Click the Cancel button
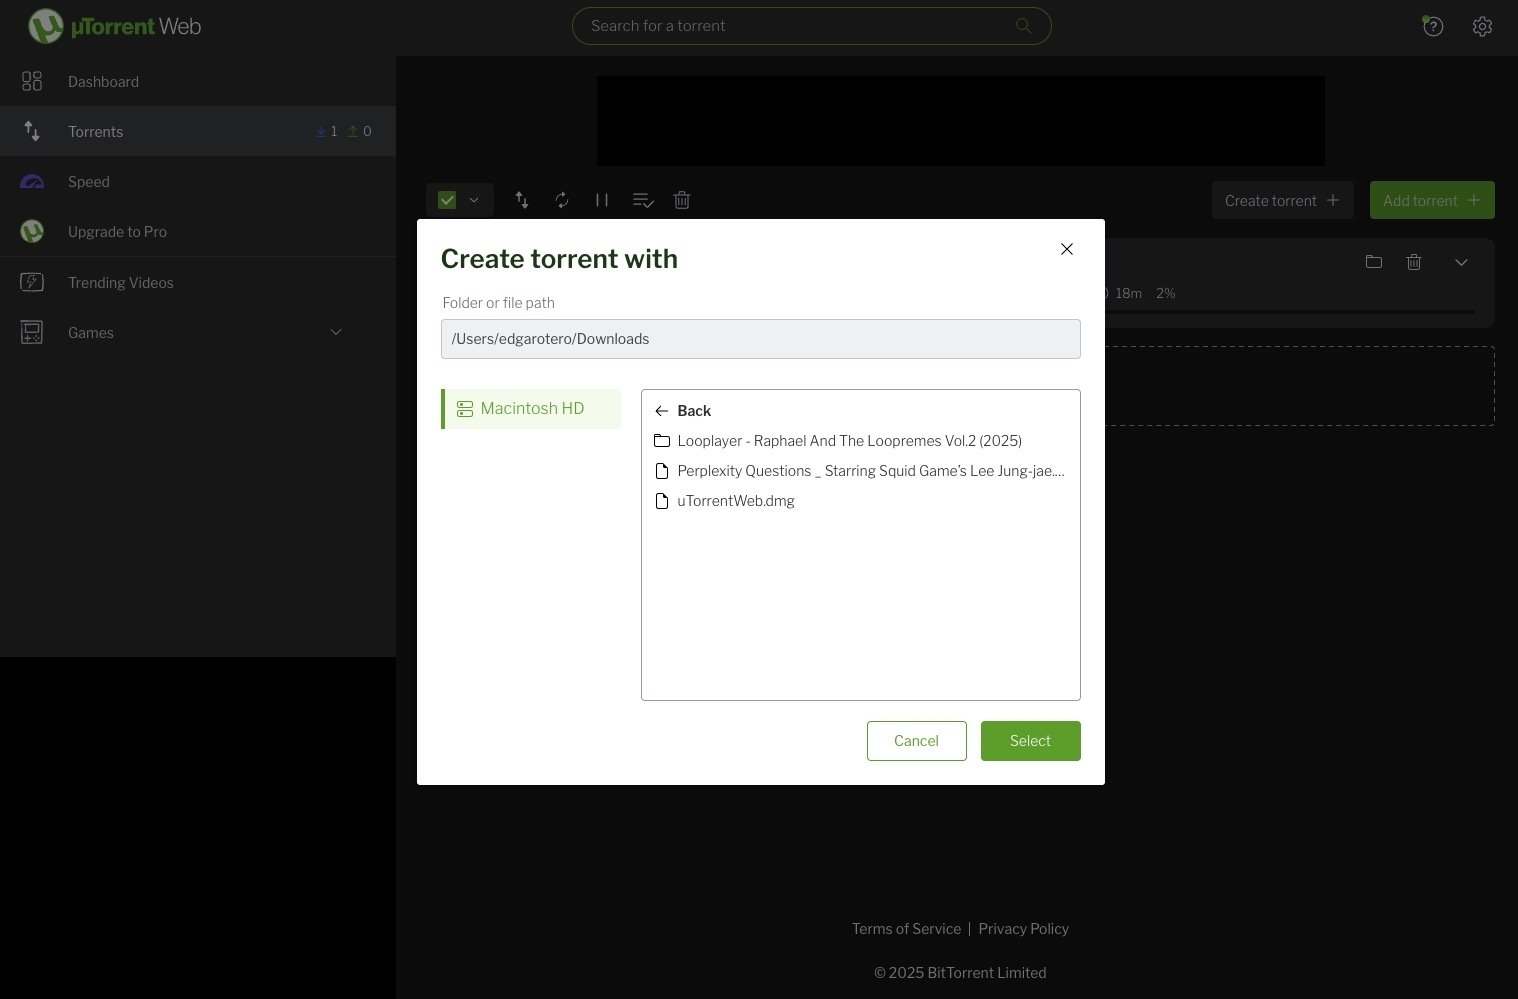The image size is (1518, 999). 916,741
